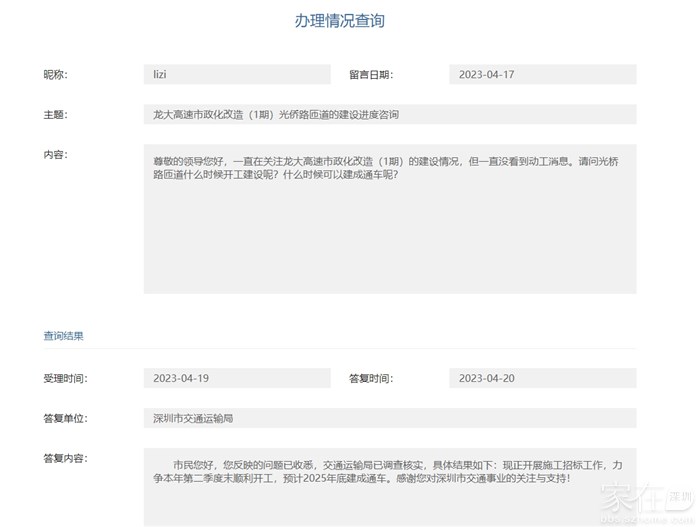Select the 深圳市交通运输局 reply unit field
The height and width of the screenshot is (527, 700).
point(389,418)
